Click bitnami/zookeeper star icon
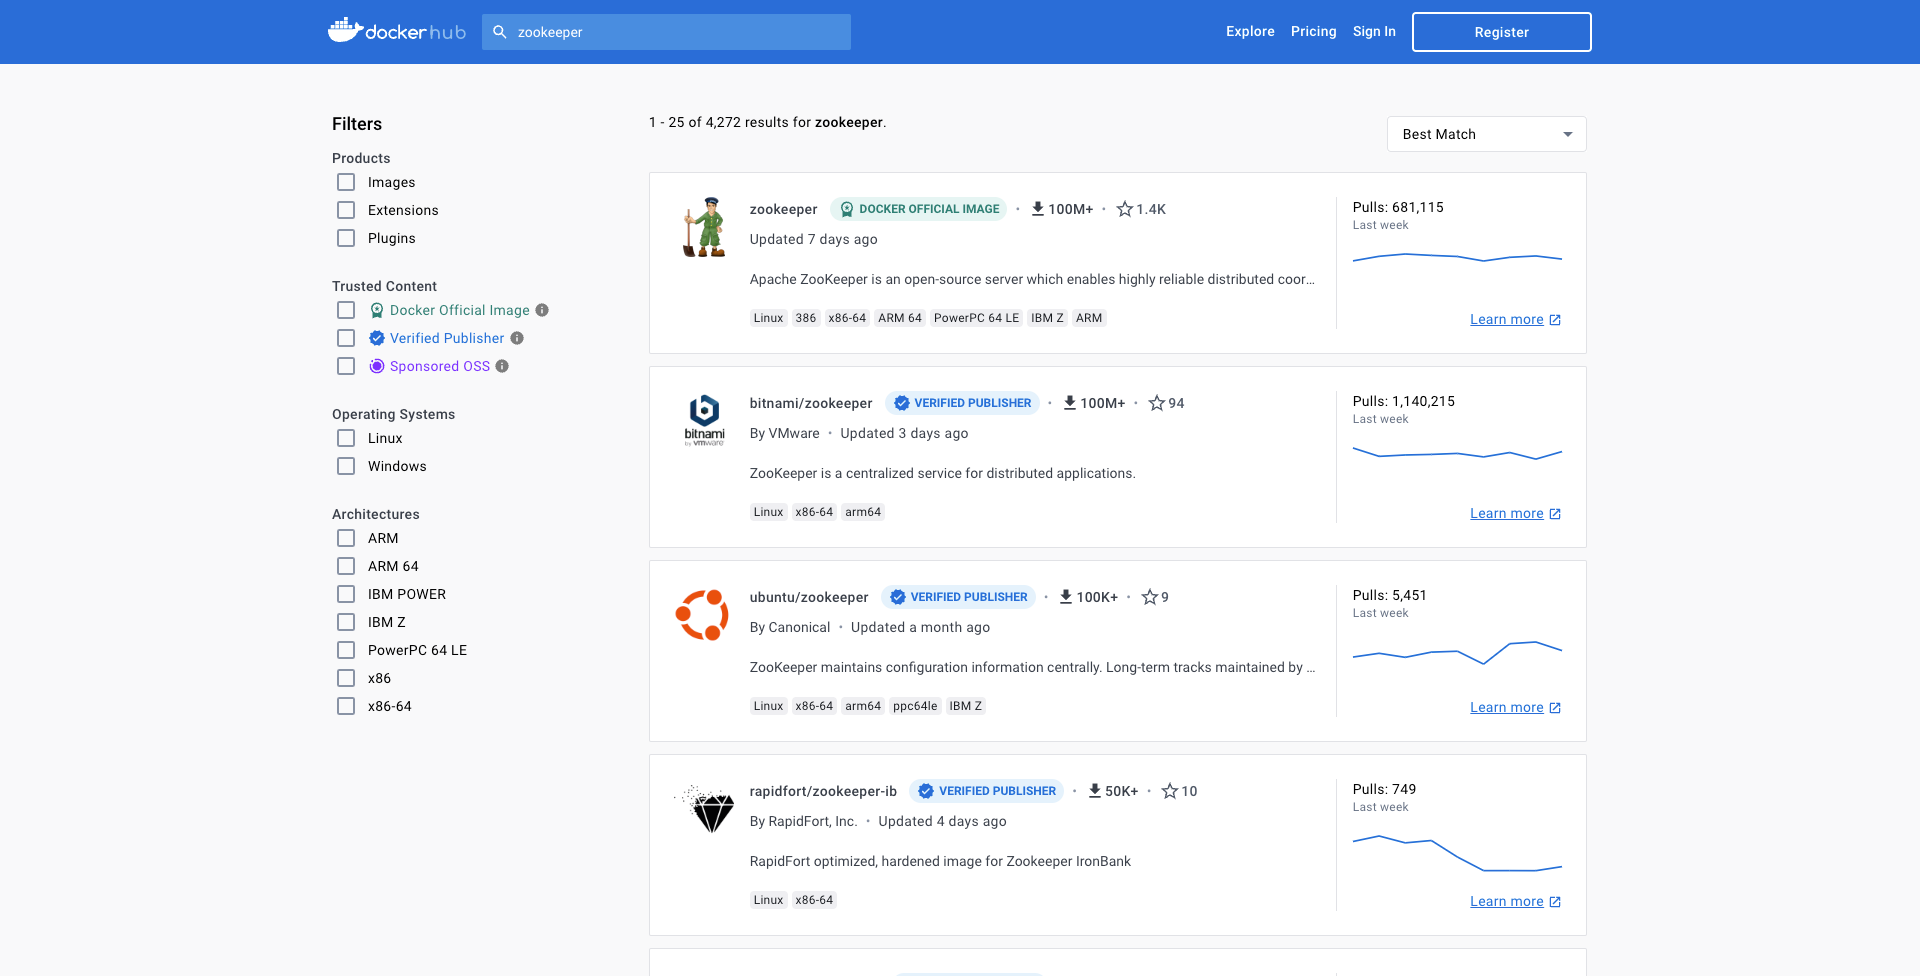The image size is (1920, 976). coord(1157,403)
